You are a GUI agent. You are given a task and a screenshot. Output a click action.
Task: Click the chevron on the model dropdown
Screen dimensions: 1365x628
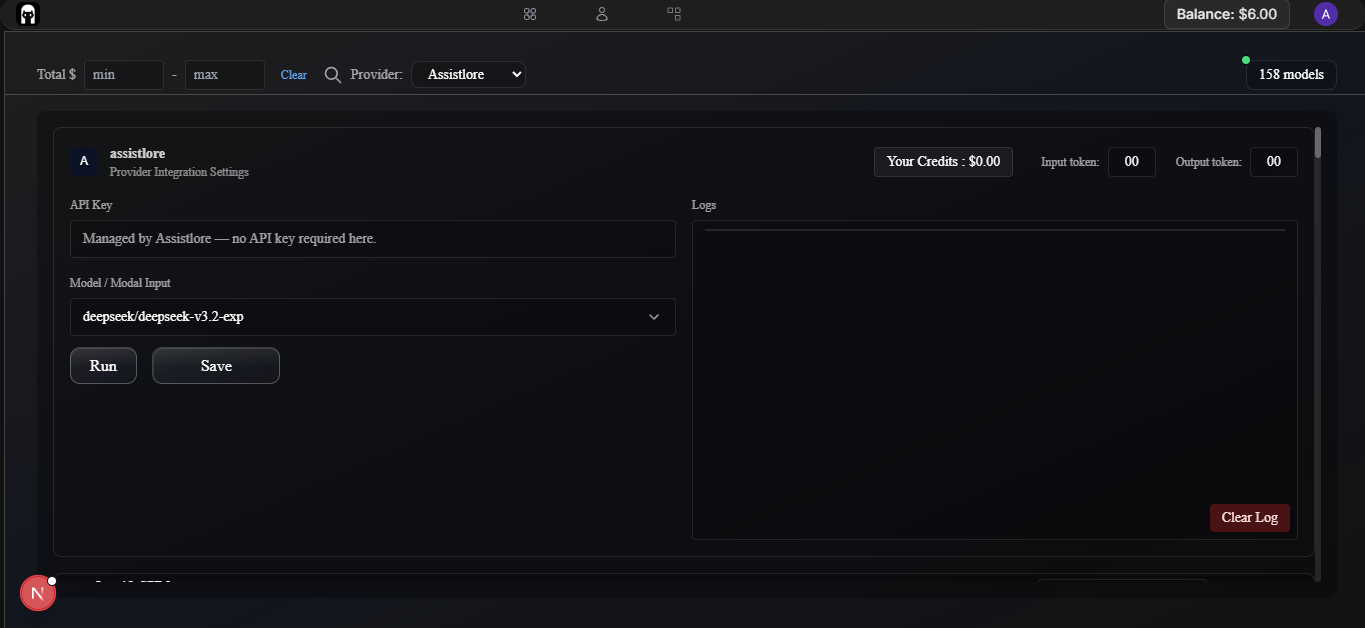tap(654, 317)
